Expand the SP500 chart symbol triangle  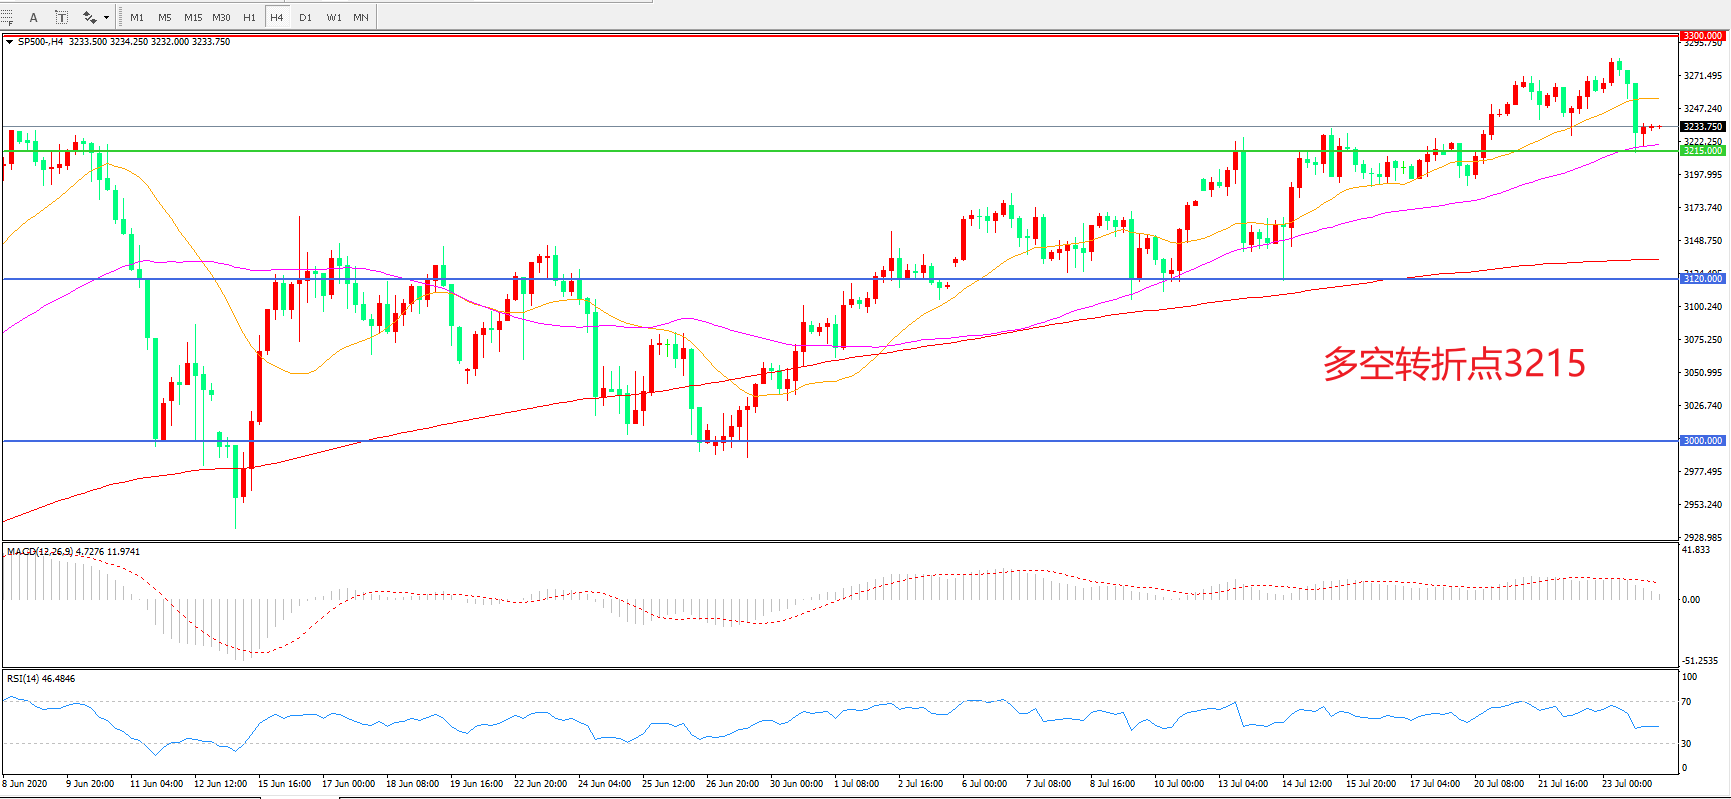click(x=9, y=42)
